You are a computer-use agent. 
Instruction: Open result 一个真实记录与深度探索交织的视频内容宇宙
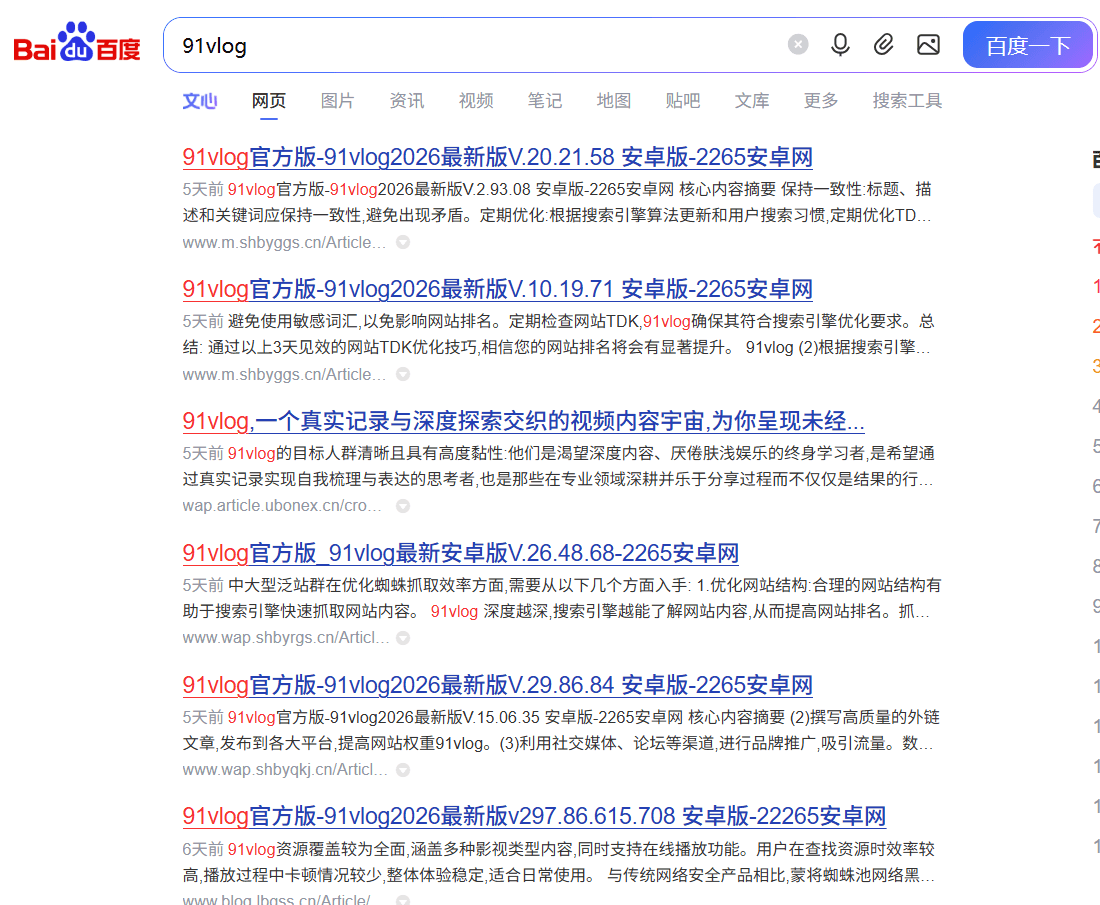pos(523,421)
